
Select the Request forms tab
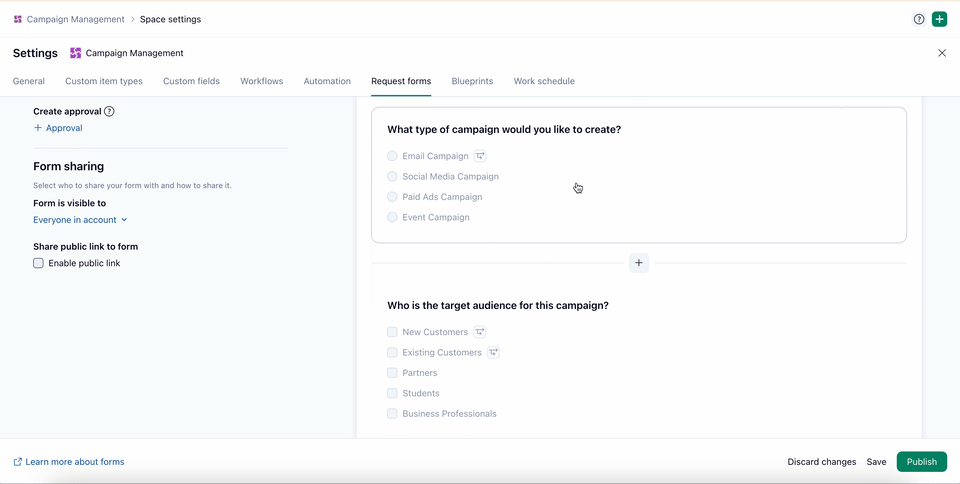(x=401, y=81)
